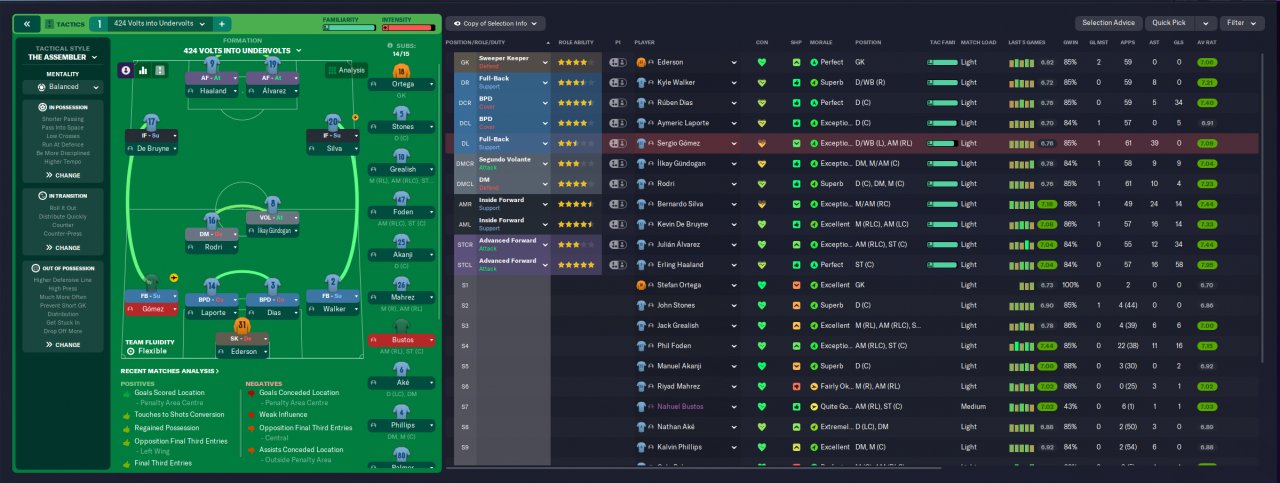Image resolution: width=1280 pixels, height=483 pixels.
Task: Open Copy of Selection Info view dropdown
Action: [495, 22]
